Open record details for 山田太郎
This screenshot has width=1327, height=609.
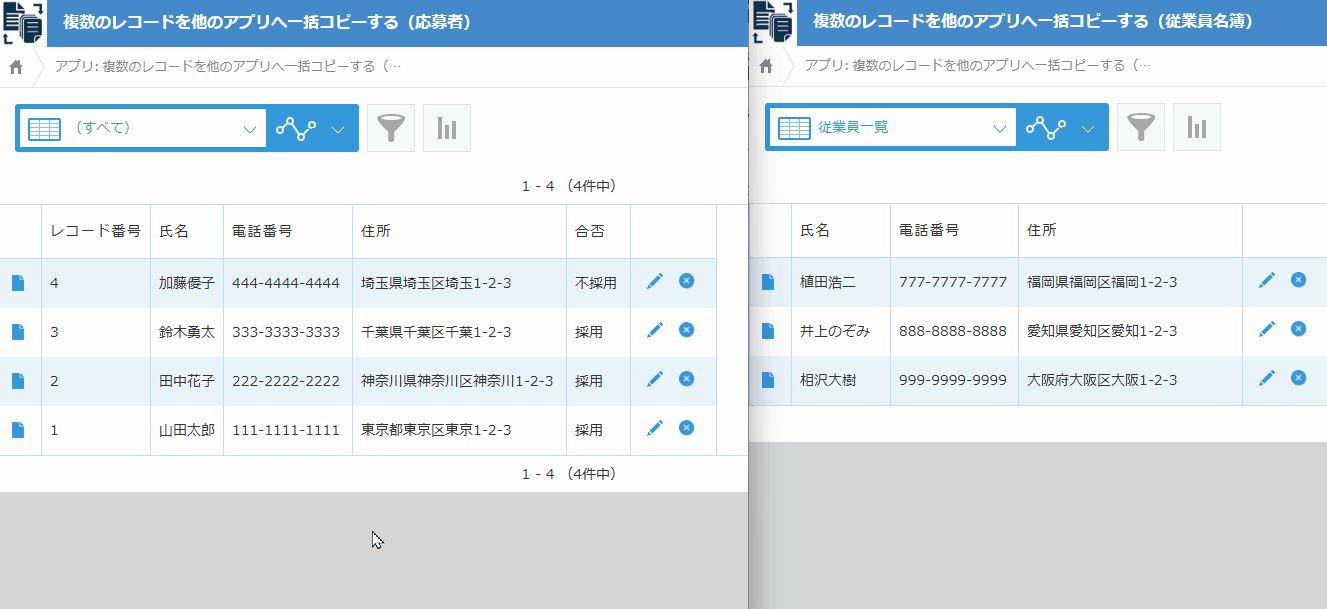coord(17,430)
